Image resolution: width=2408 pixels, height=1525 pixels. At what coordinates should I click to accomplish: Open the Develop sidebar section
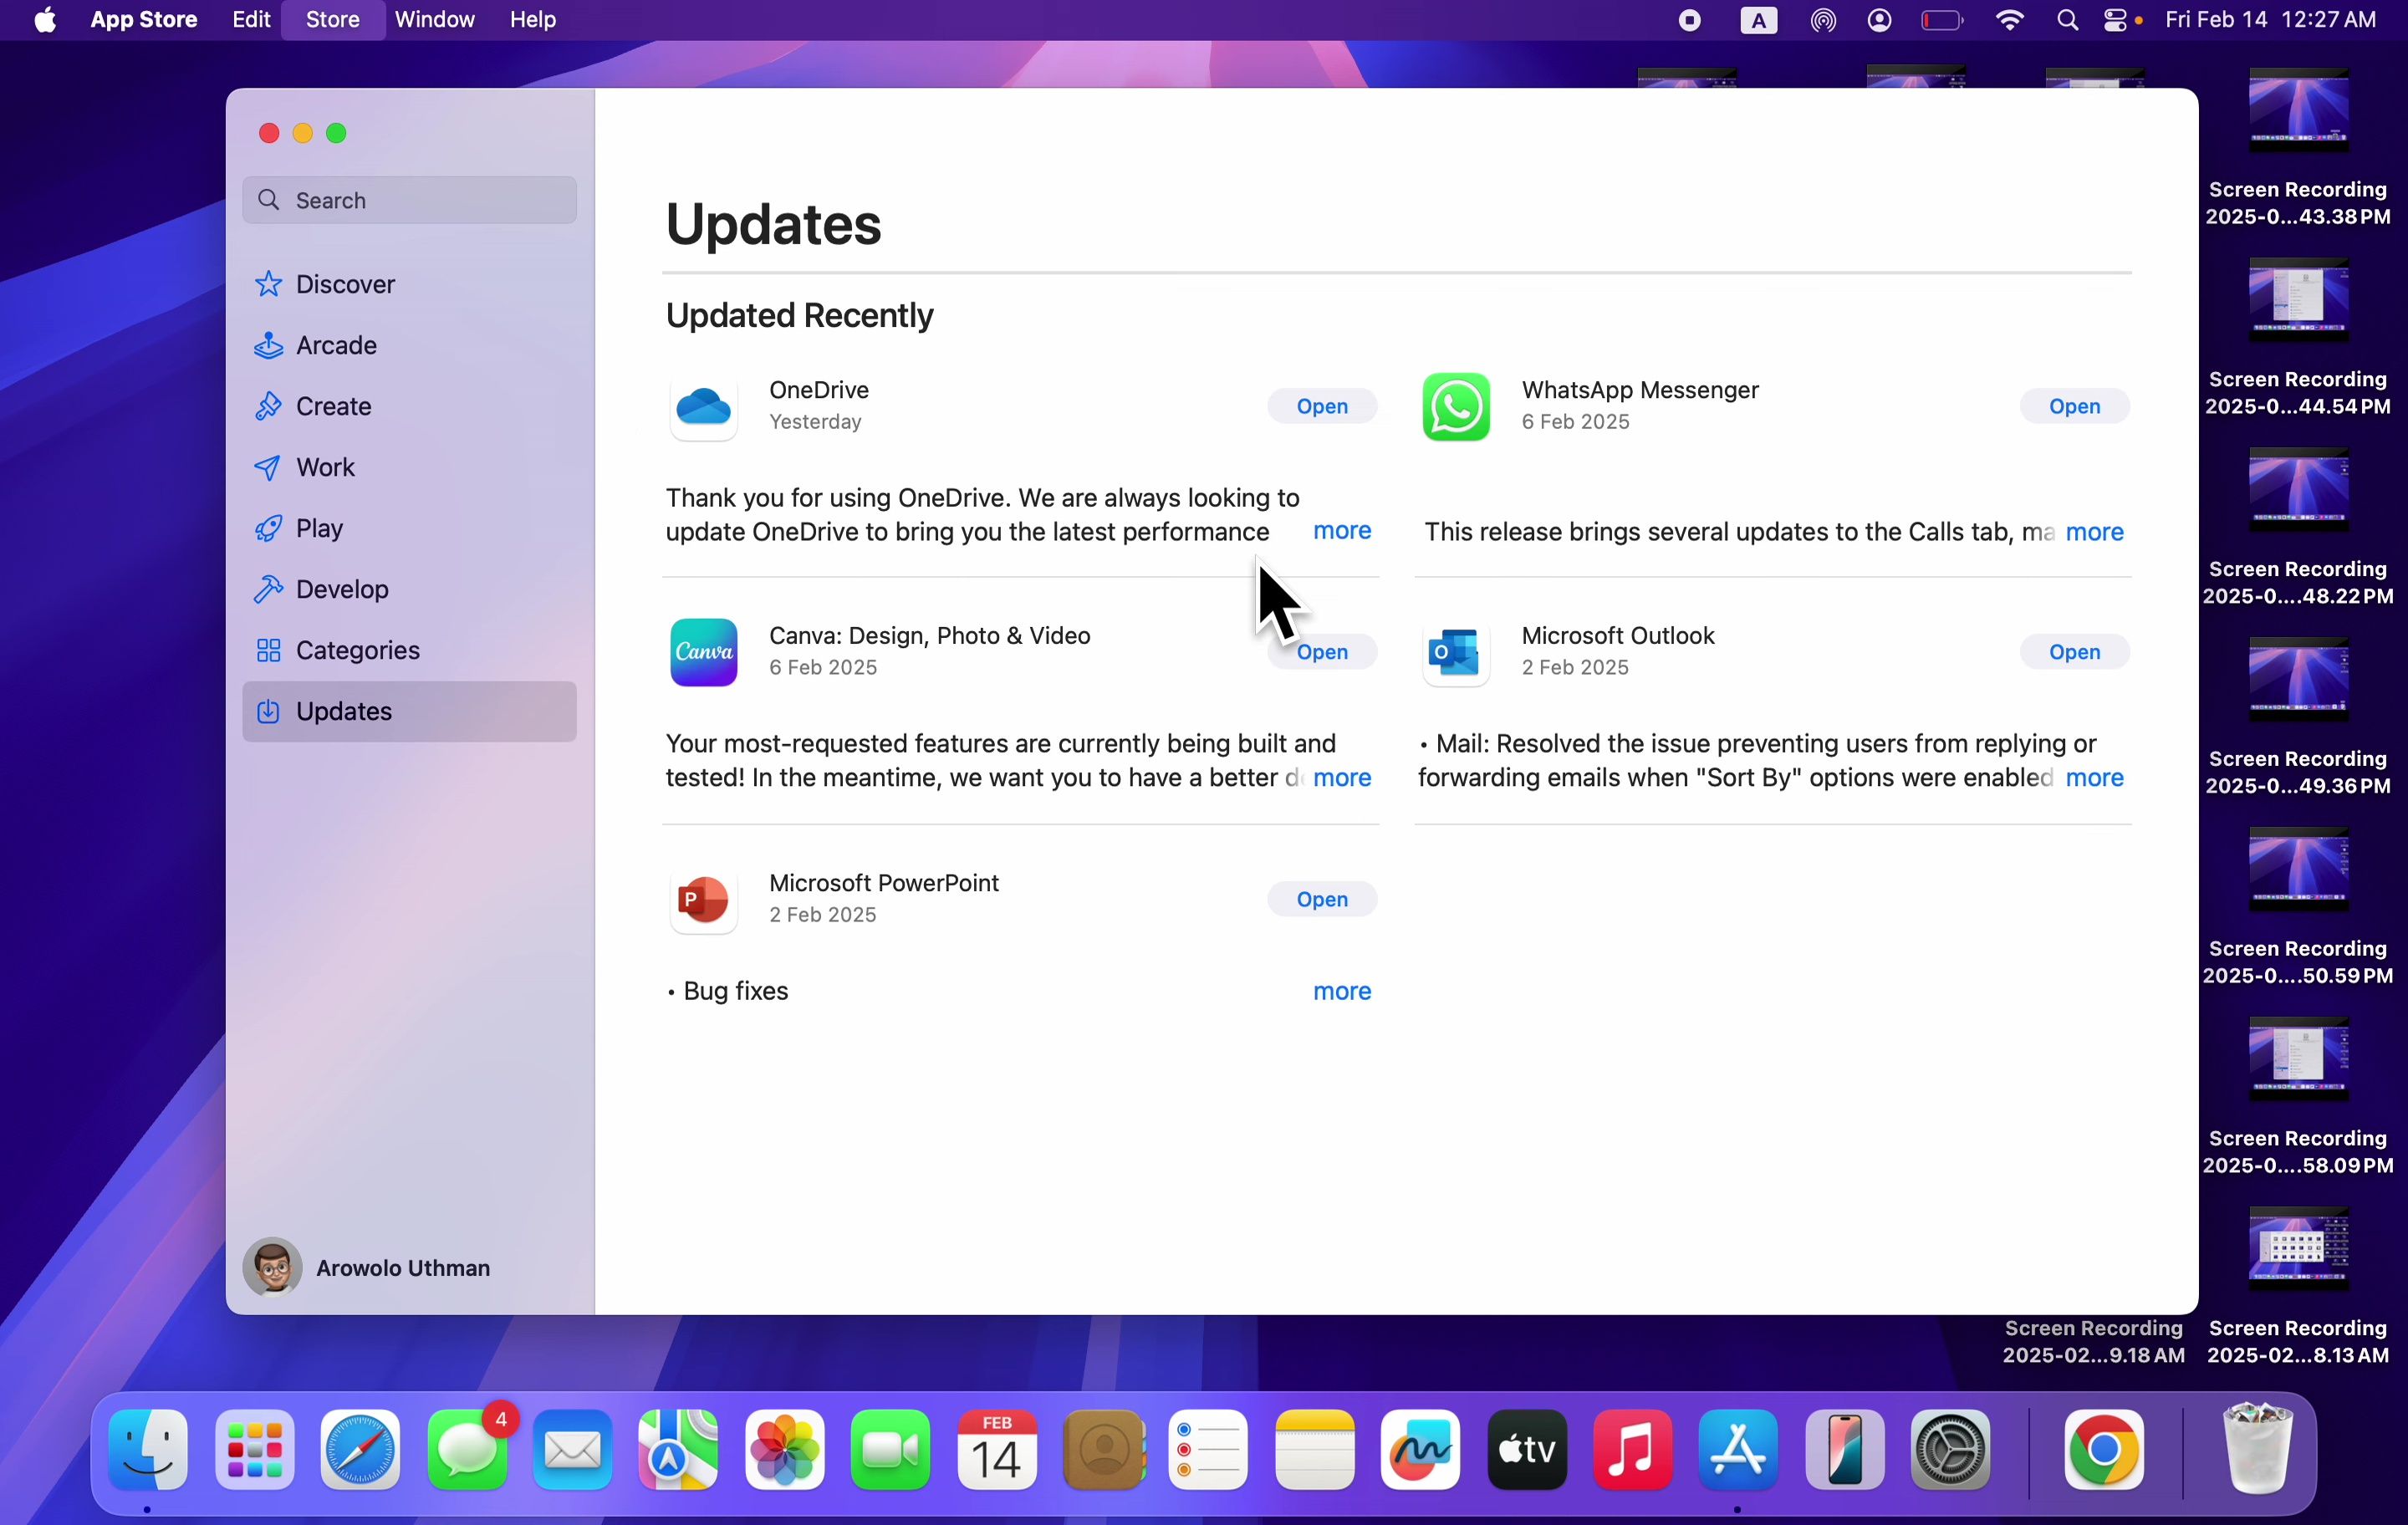409,589
